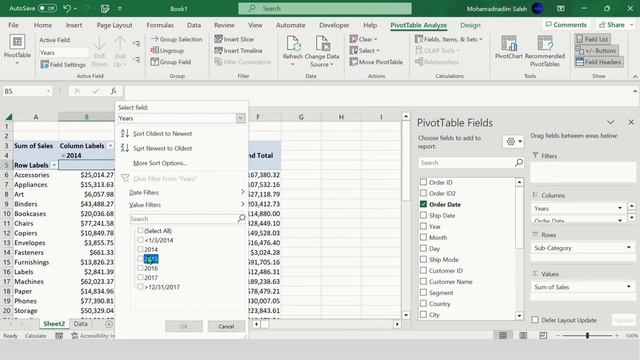
Task: Check the (Select All) box
Action: point(140,231)
